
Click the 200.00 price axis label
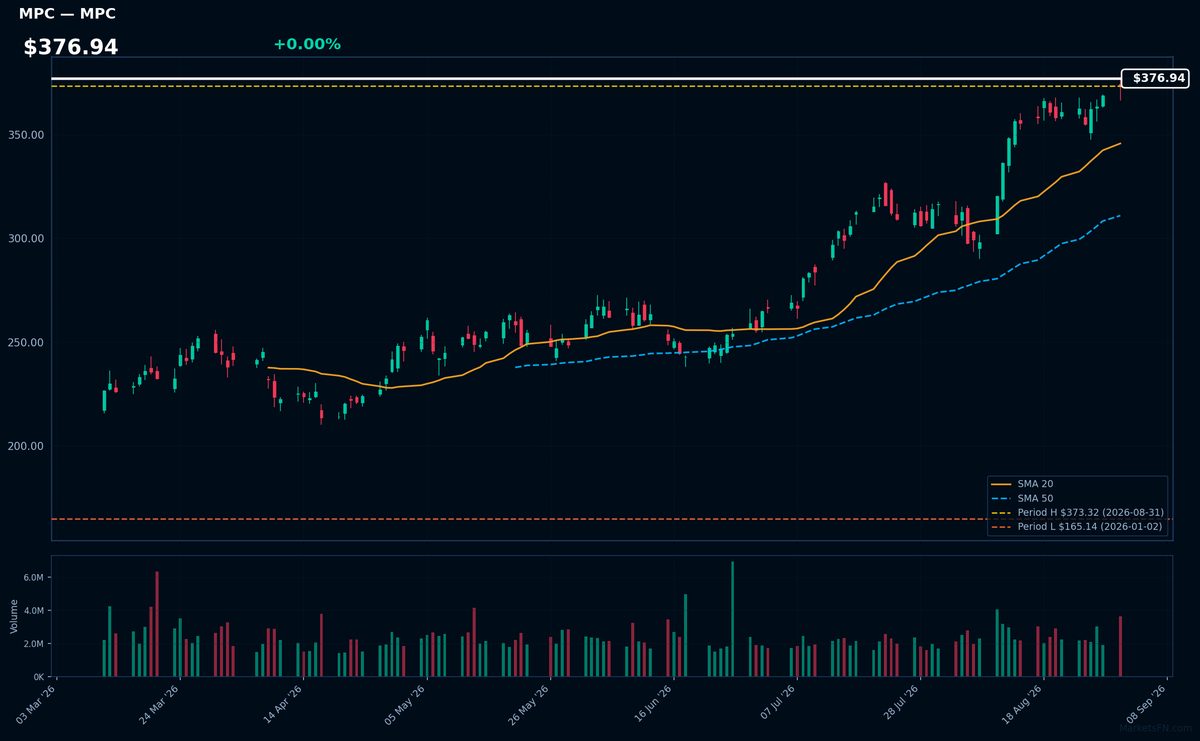click(27, 447)
